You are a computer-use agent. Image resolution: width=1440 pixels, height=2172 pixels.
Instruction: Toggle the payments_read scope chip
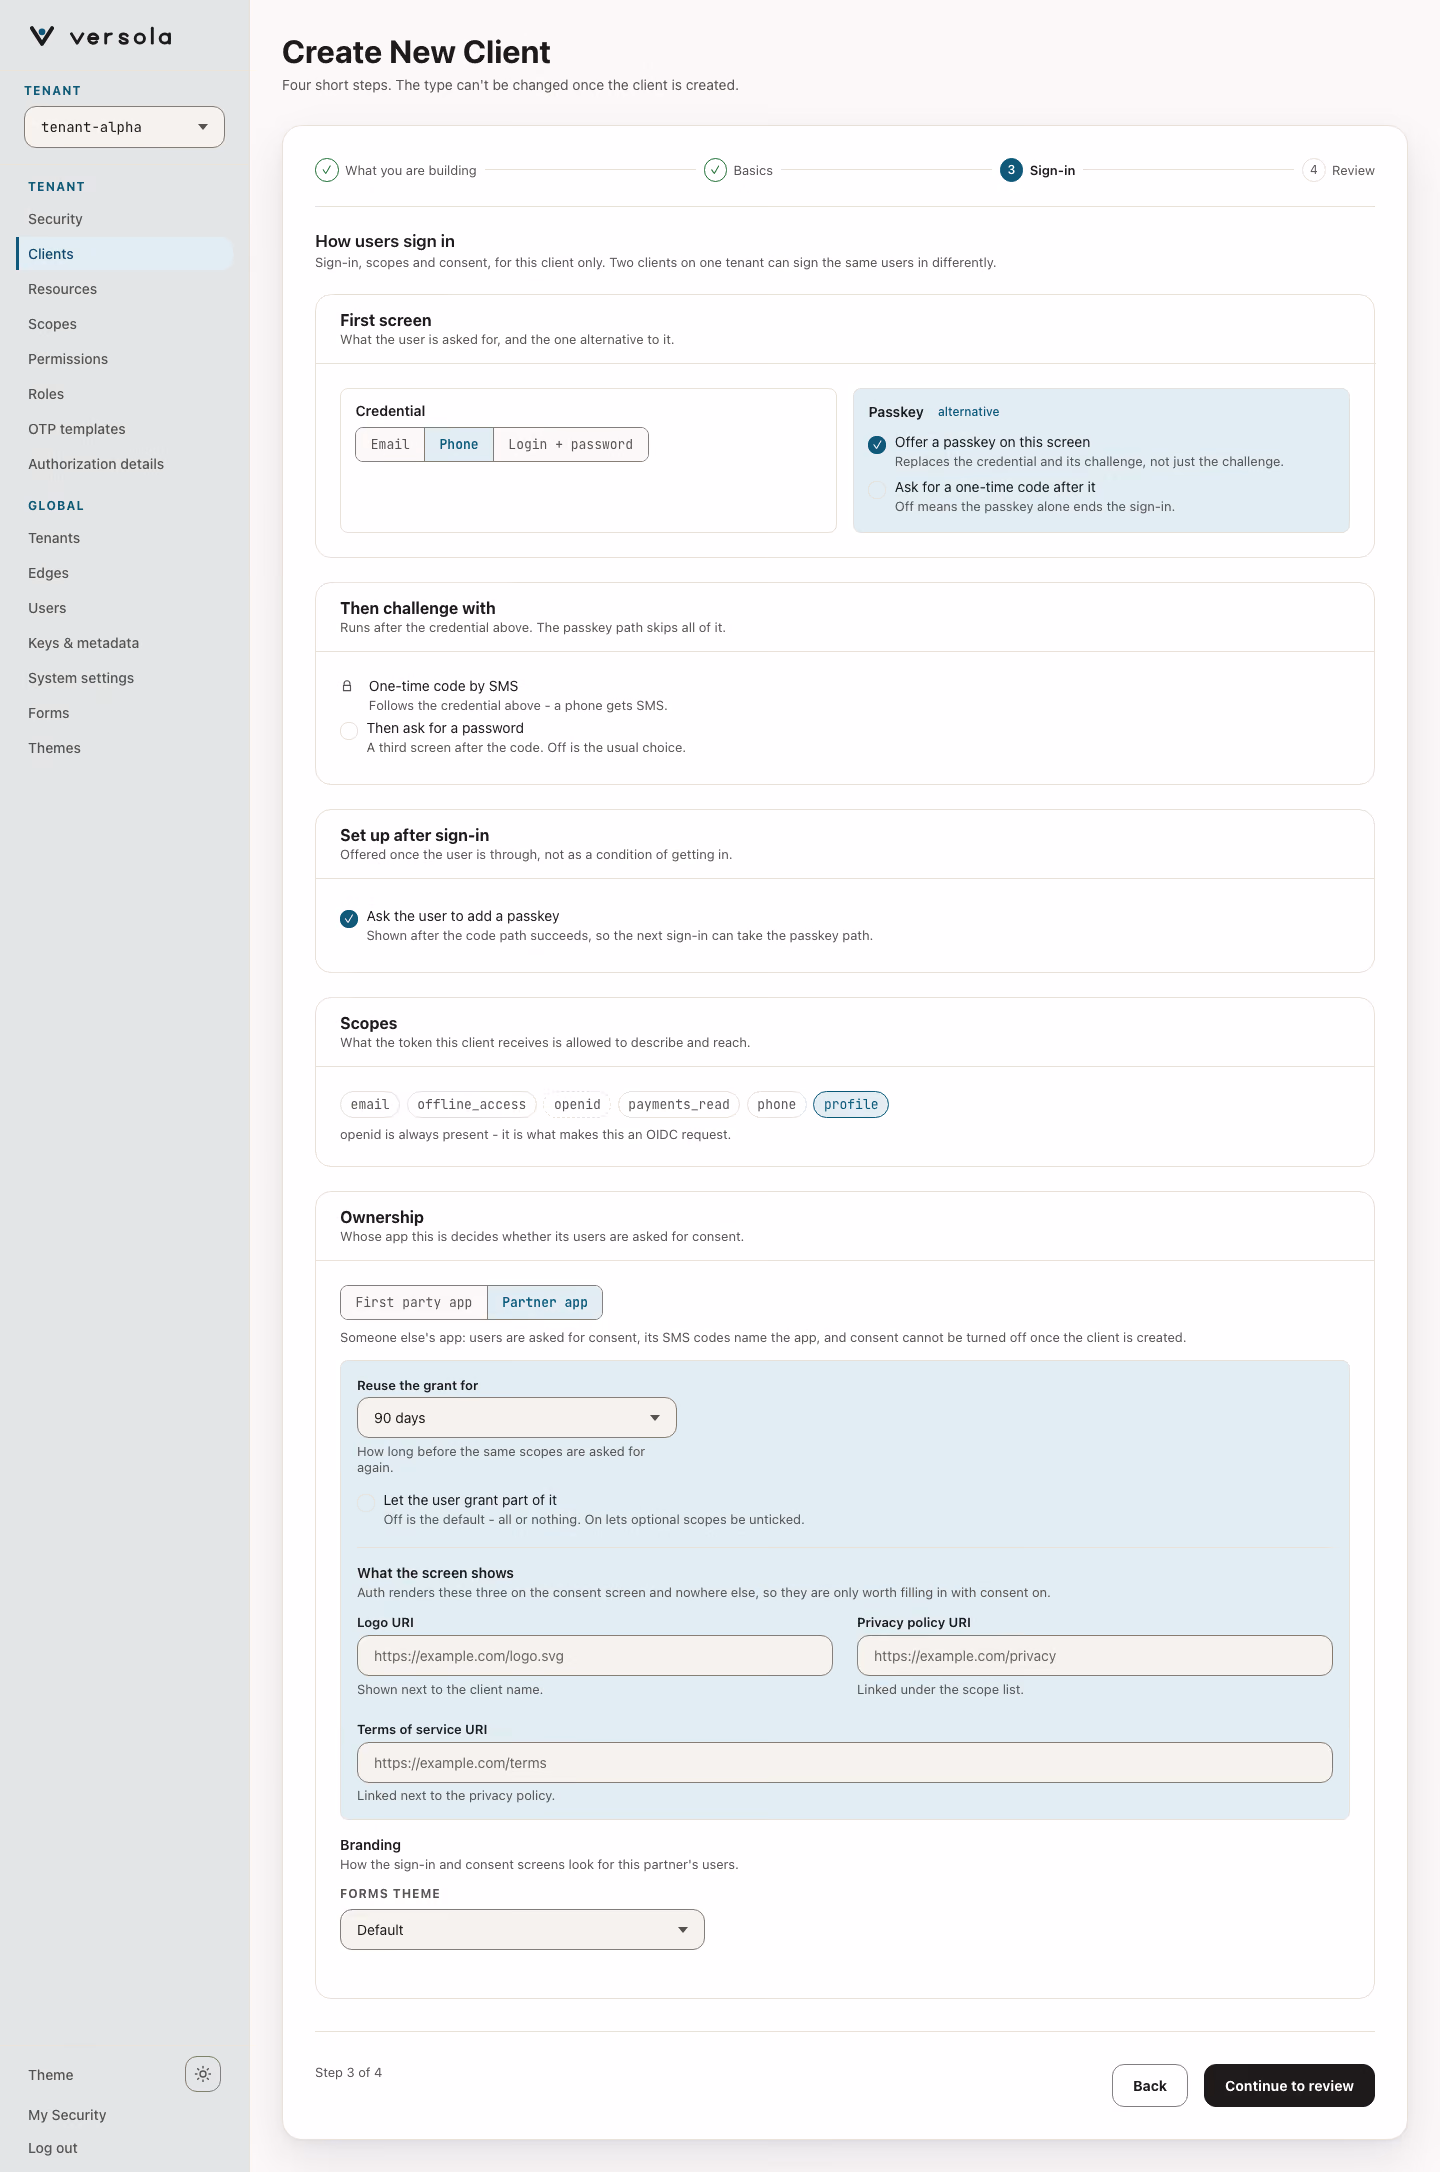(x=679, y=1105)
